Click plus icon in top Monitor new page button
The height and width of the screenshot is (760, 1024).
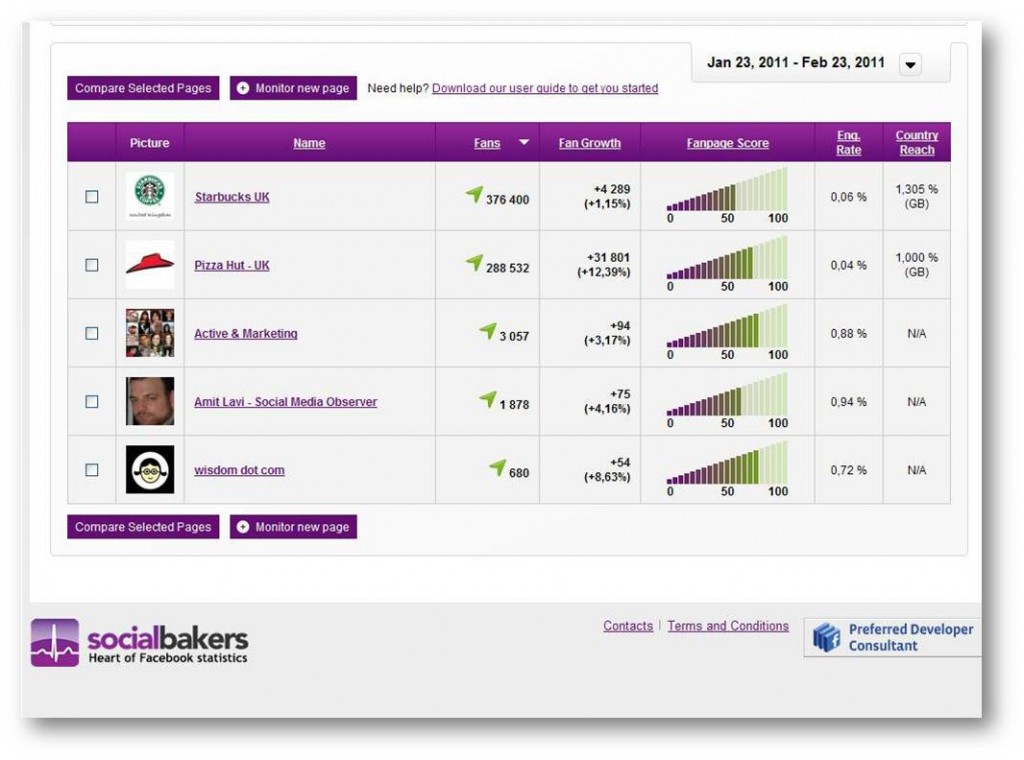pyautogui.click(x=243, y=88)
